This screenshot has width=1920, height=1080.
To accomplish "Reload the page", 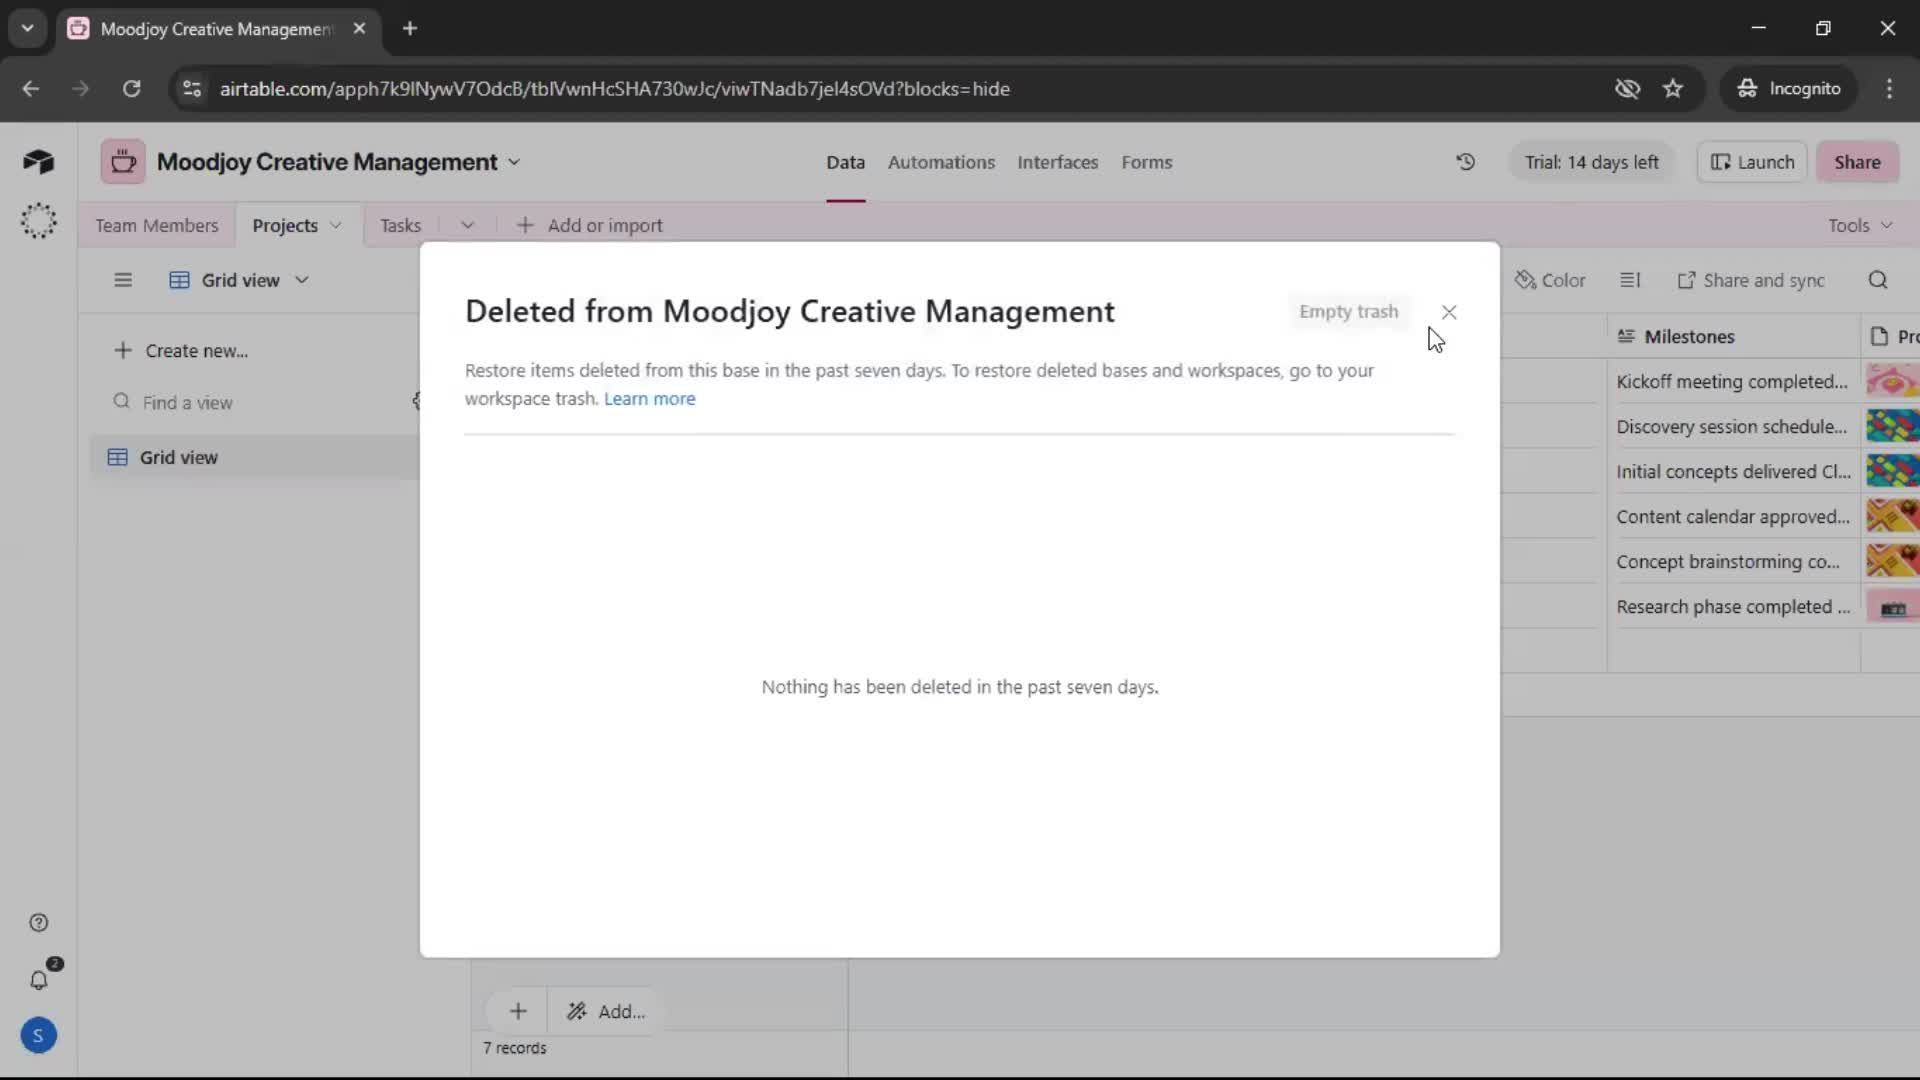I will (x=131, y=89).
